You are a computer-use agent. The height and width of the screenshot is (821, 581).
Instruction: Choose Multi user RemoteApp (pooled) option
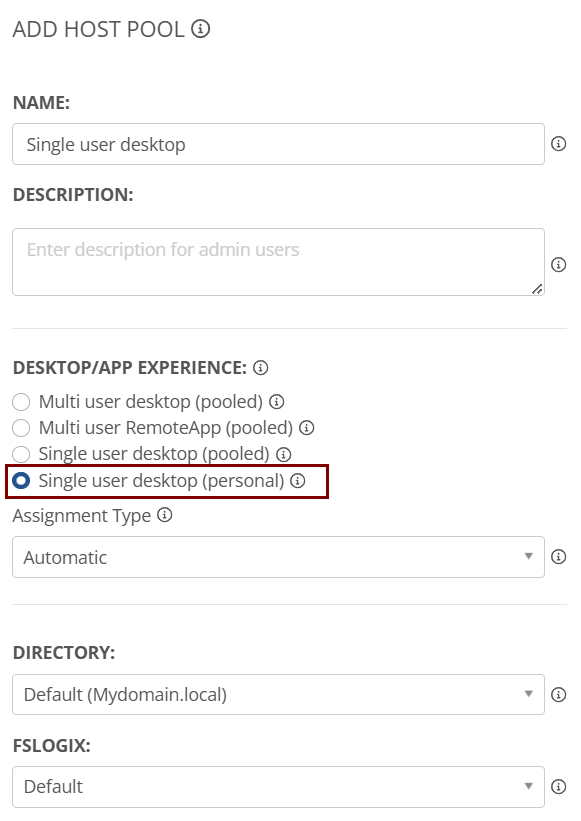click(21, 428)
